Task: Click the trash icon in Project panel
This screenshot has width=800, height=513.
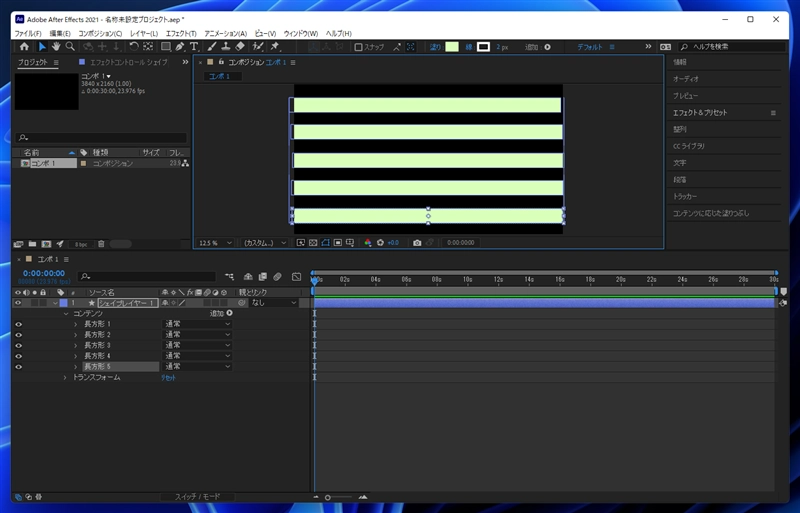Action: point(101,243)
